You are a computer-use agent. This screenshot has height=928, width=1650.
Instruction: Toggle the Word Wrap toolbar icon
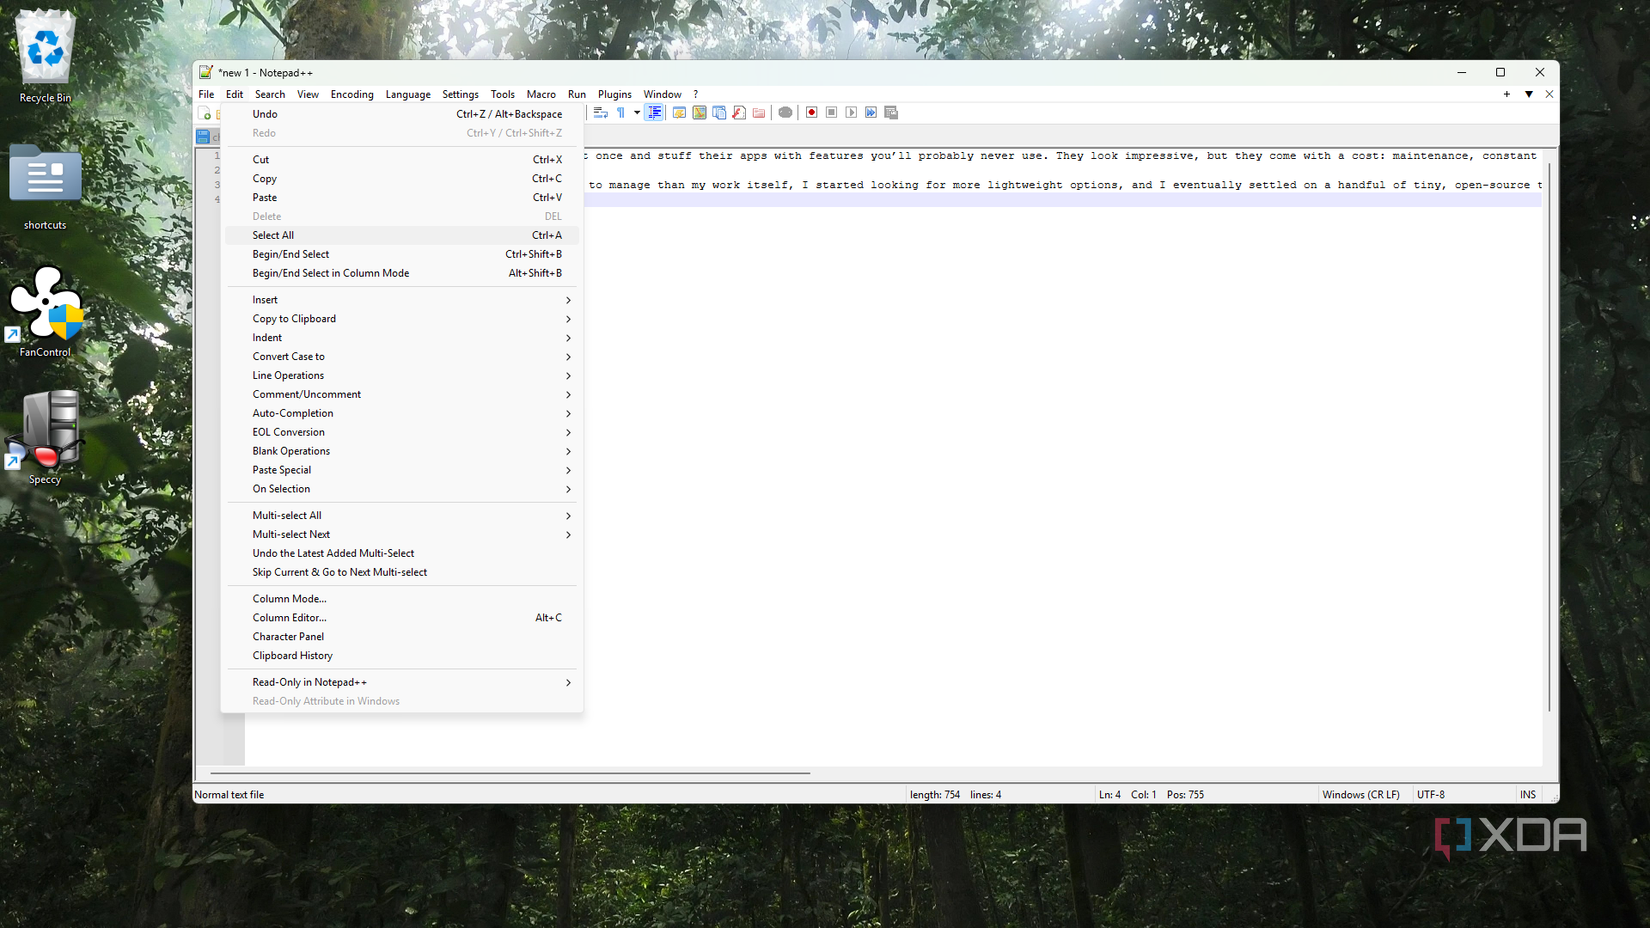pos(600,113)
